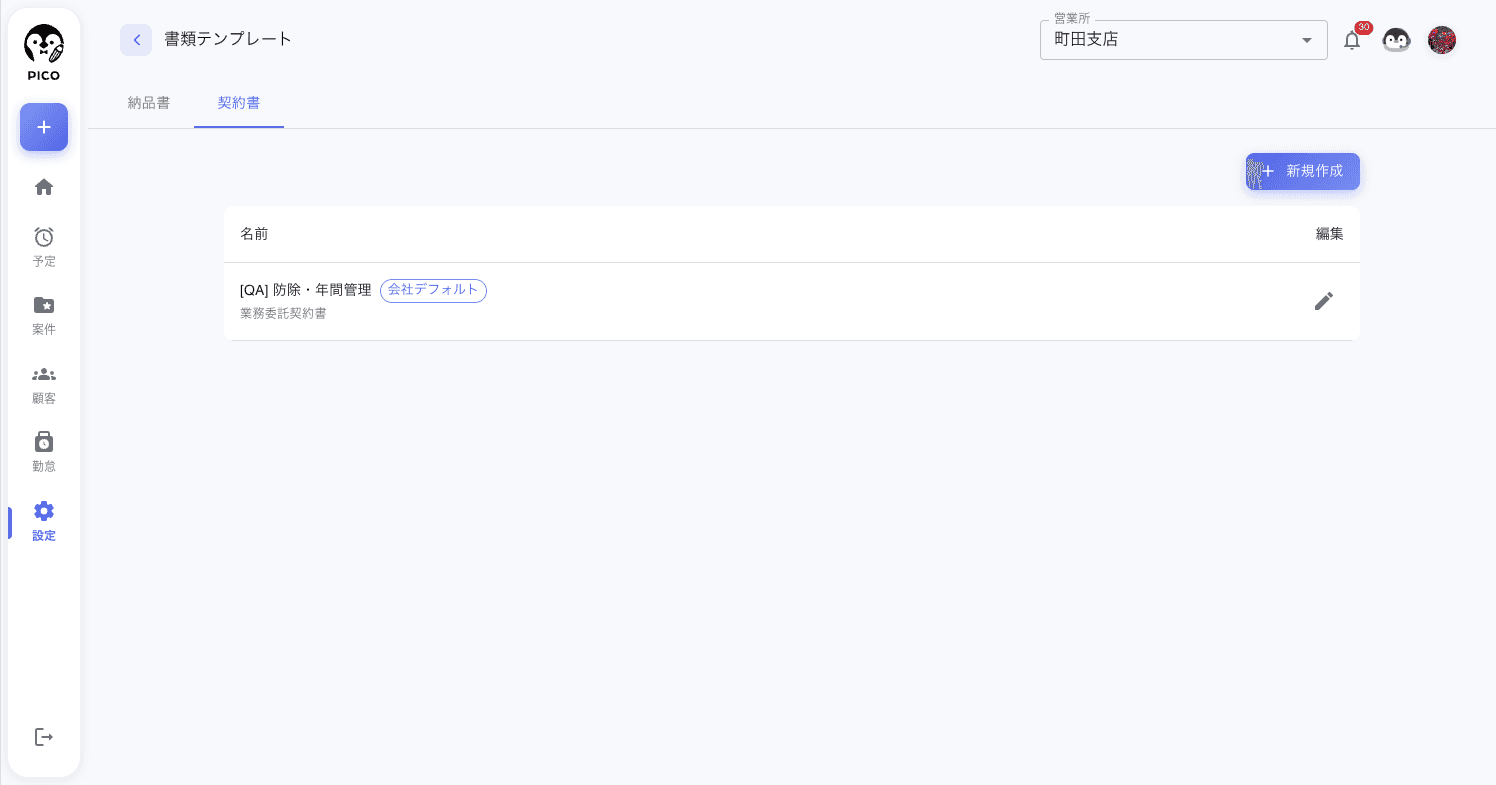The image size is (1496, 785).
Task: Switch to the 納品書 tab
Action: [x=149, y=103]
